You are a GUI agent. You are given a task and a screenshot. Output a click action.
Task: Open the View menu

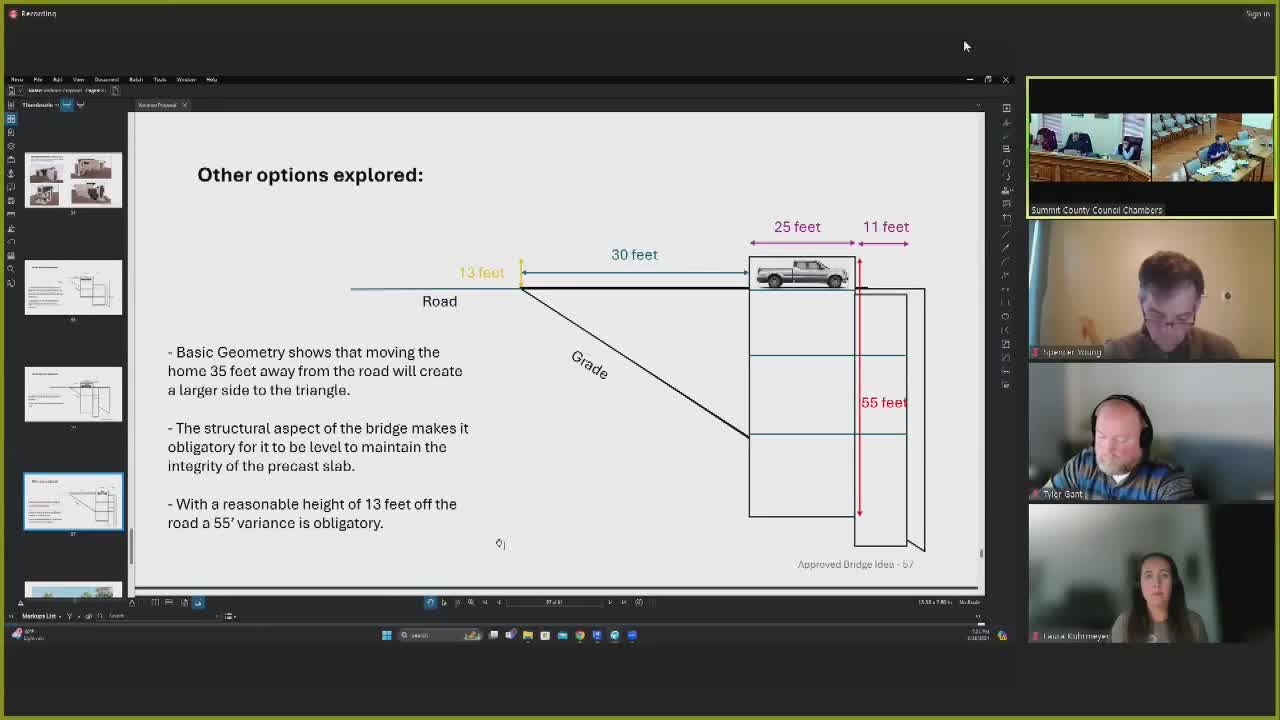point(78,79)
